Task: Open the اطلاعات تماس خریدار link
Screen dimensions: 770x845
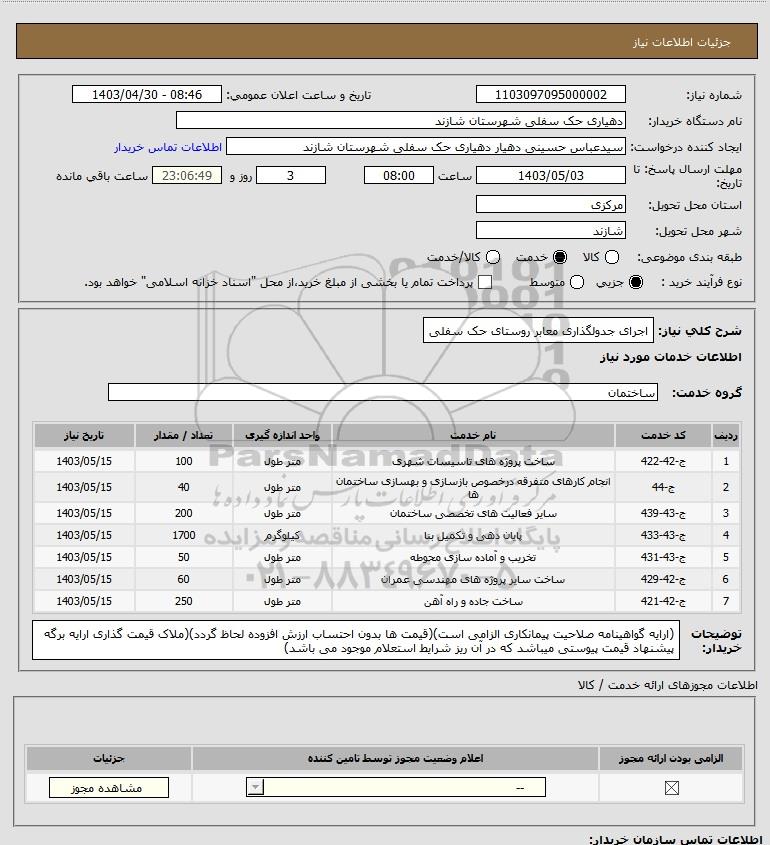Action: pos(168,147)
